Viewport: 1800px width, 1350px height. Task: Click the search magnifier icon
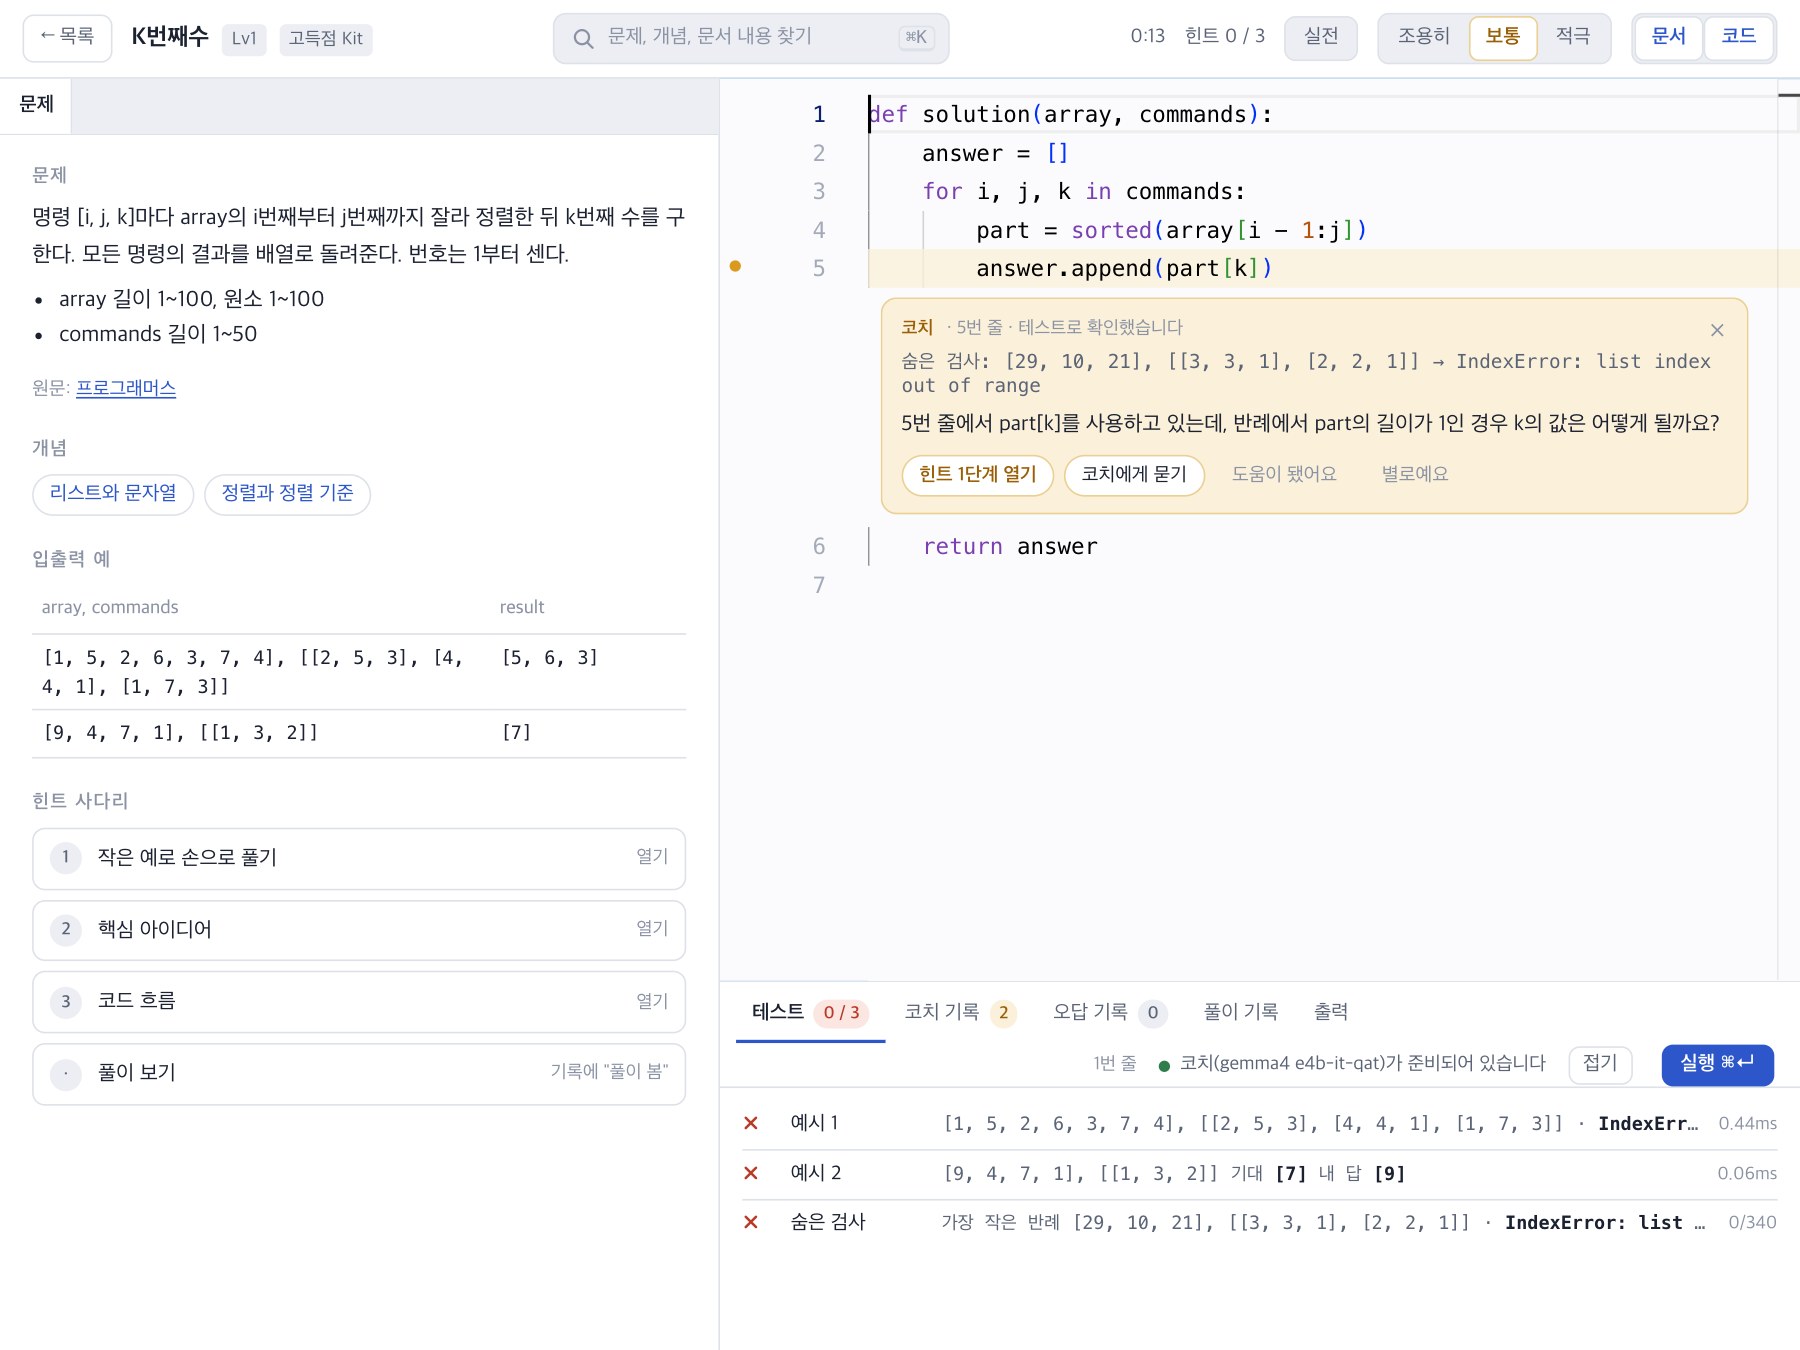click(x=583, y=39)
